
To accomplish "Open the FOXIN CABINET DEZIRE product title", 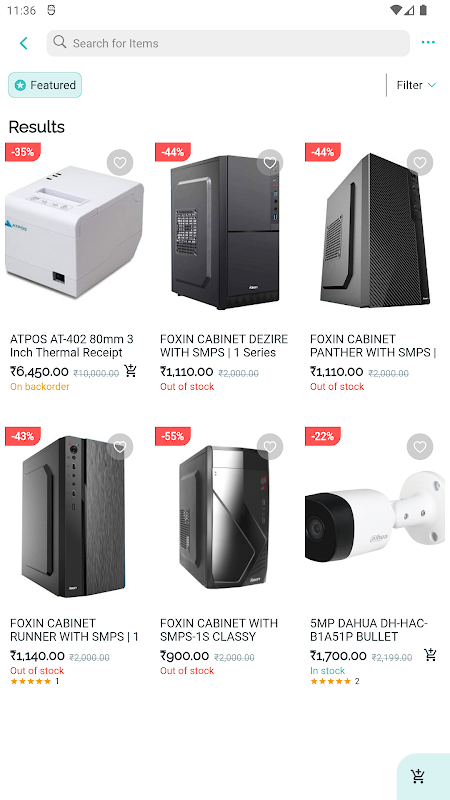I will 224,346.
